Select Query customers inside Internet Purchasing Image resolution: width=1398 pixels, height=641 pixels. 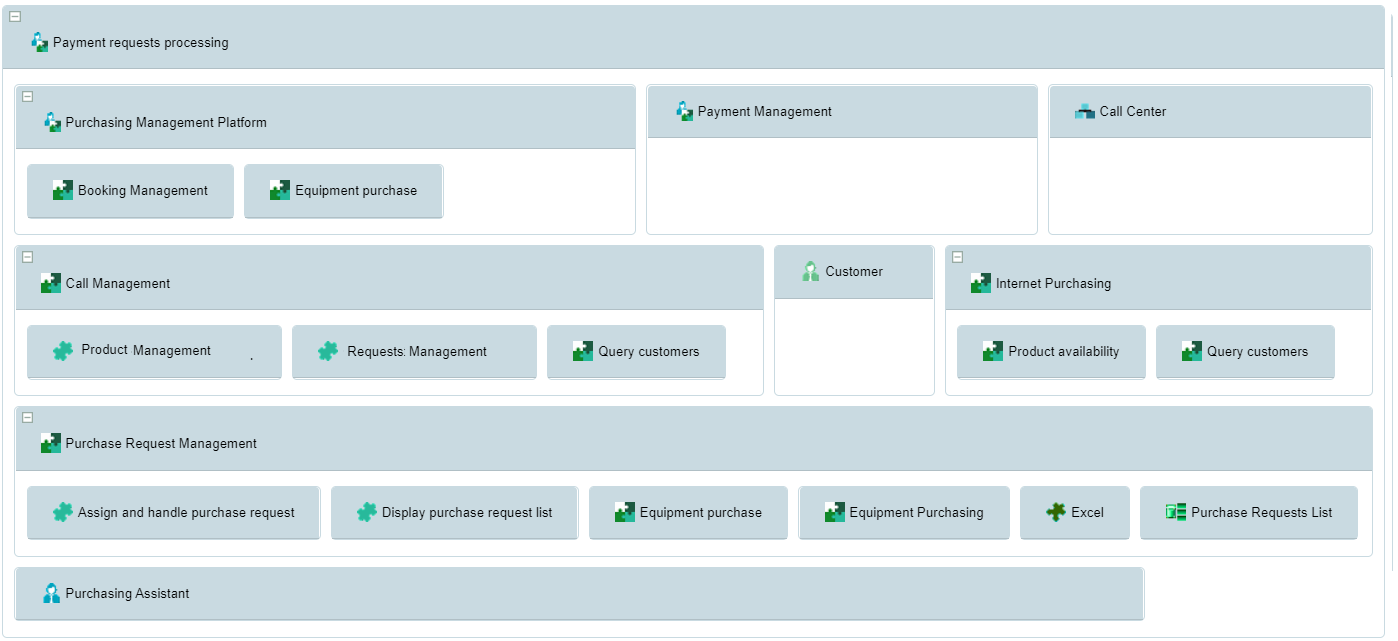click(1245, 352)
